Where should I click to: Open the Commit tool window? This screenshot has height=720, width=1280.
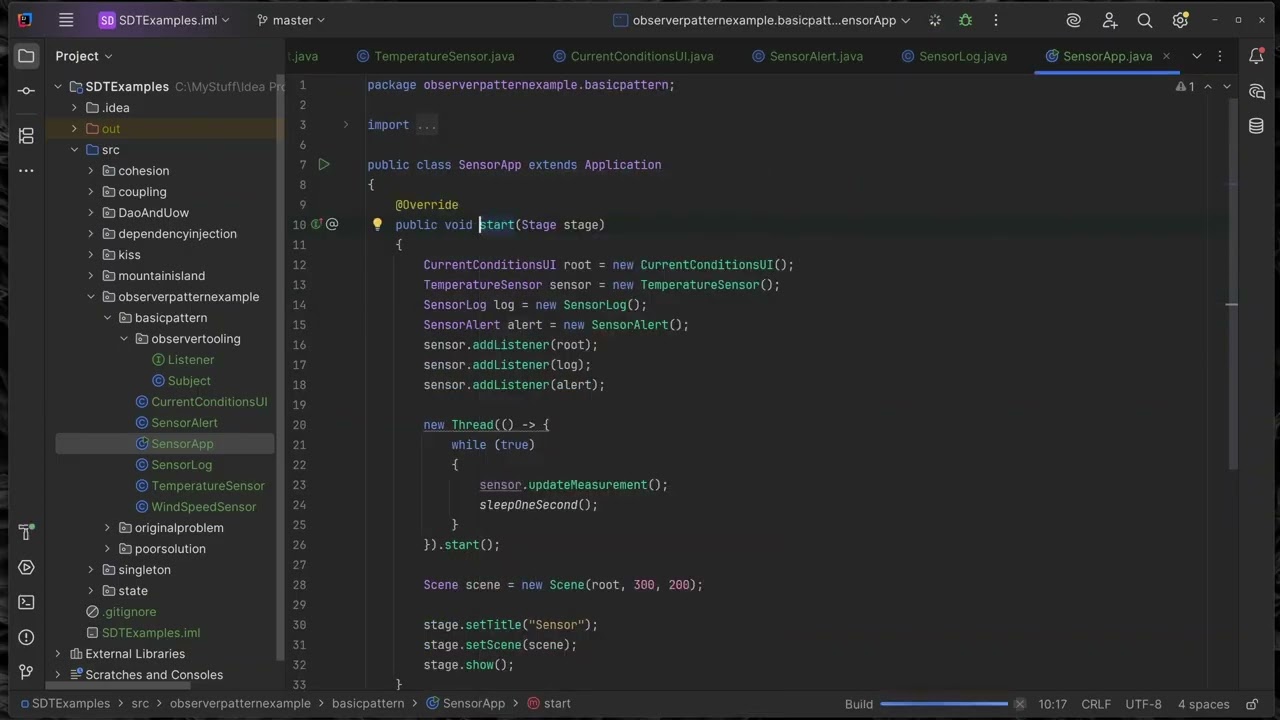(x=26, y=91)
